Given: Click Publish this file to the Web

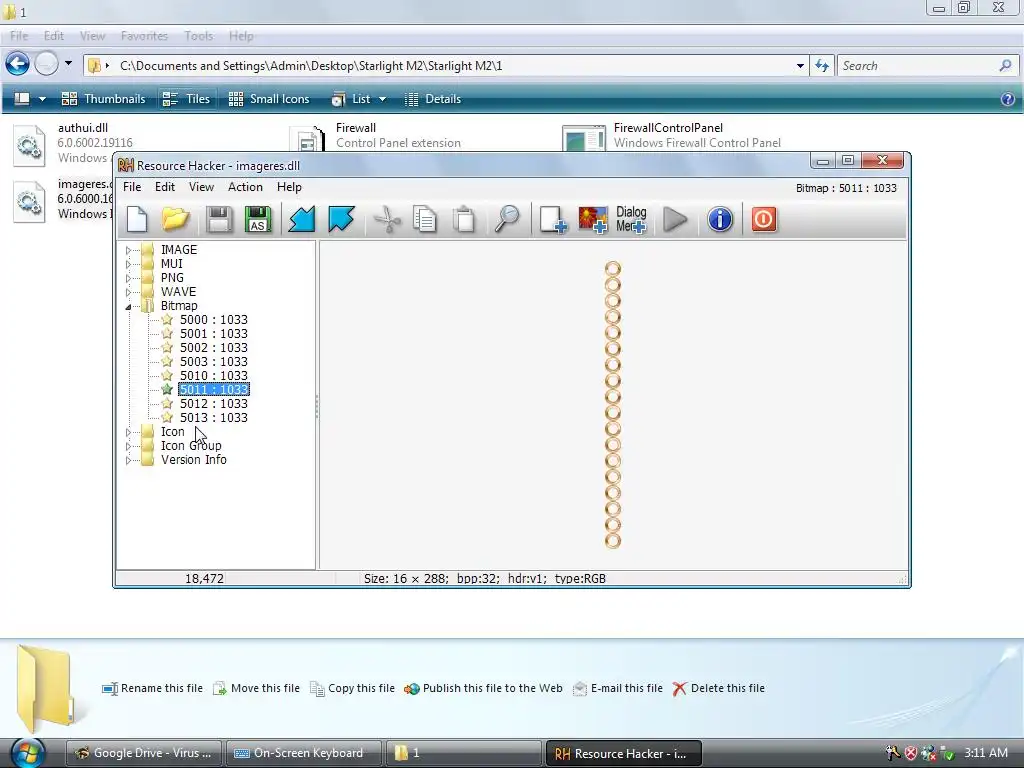Looking at the screenshot, I should pyautogui.click(x=483, y=688).
